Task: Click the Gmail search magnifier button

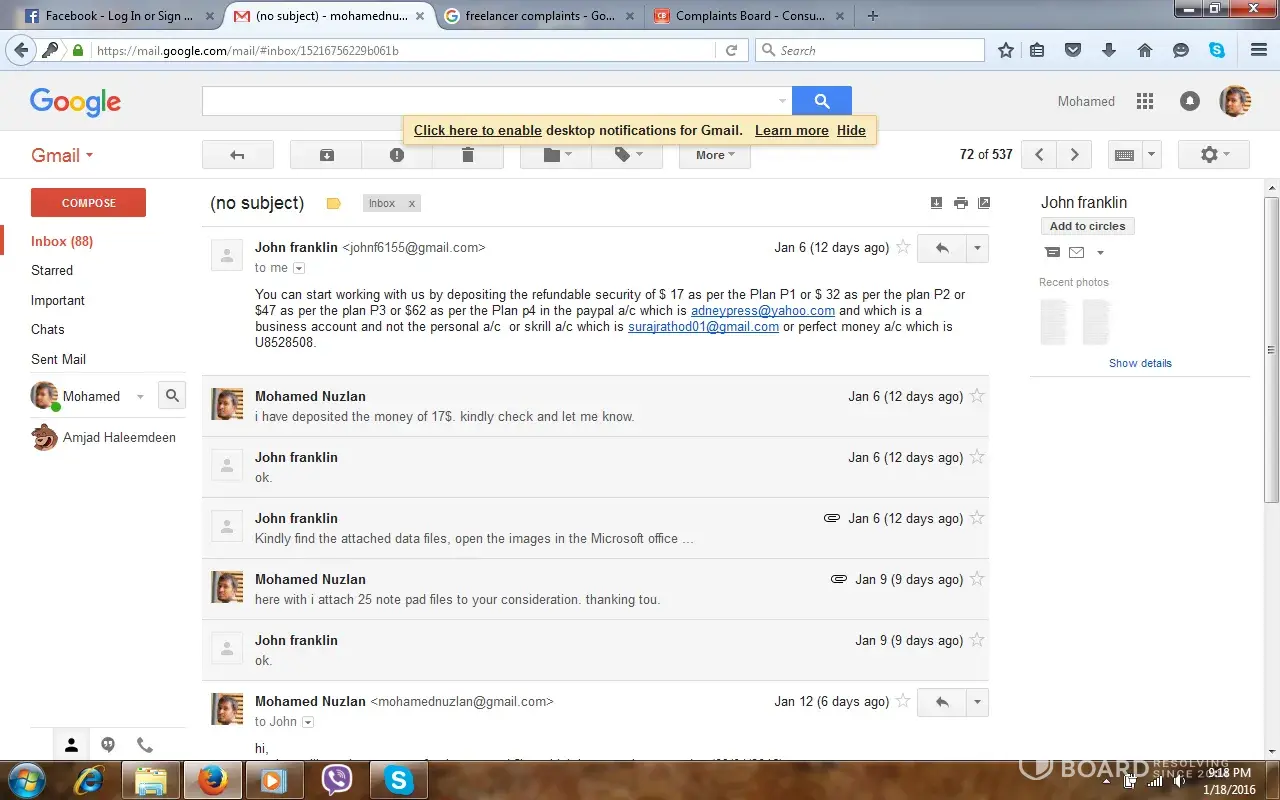Action: (821, 101)
